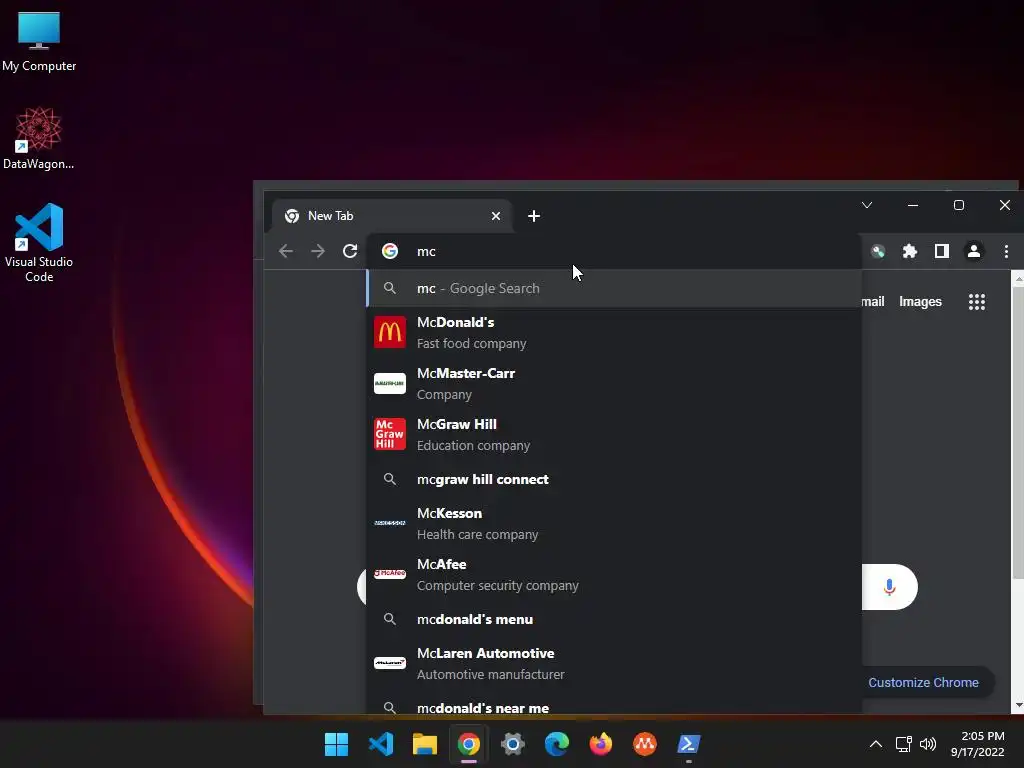Viewport: 1024px width, 768px height.
Task: Open Chrome three-dot menu
Action: pyautogui.click(x=1006, y=251)
